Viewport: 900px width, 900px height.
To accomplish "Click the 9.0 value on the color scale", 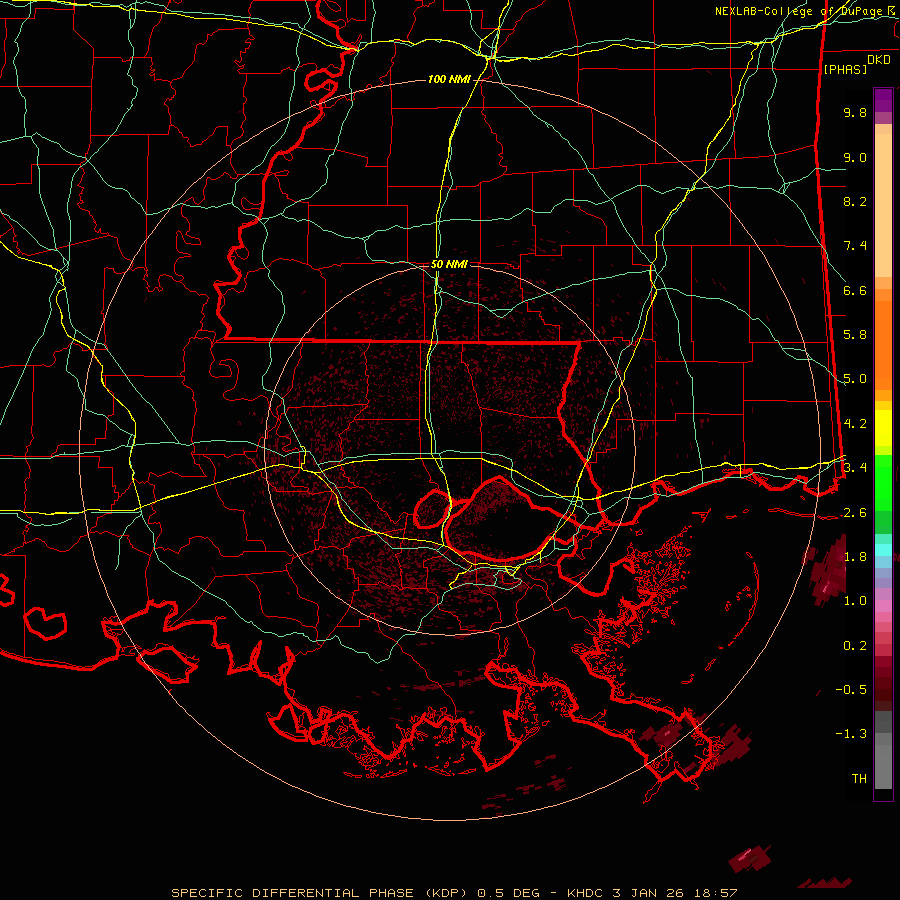I will 855,157.
